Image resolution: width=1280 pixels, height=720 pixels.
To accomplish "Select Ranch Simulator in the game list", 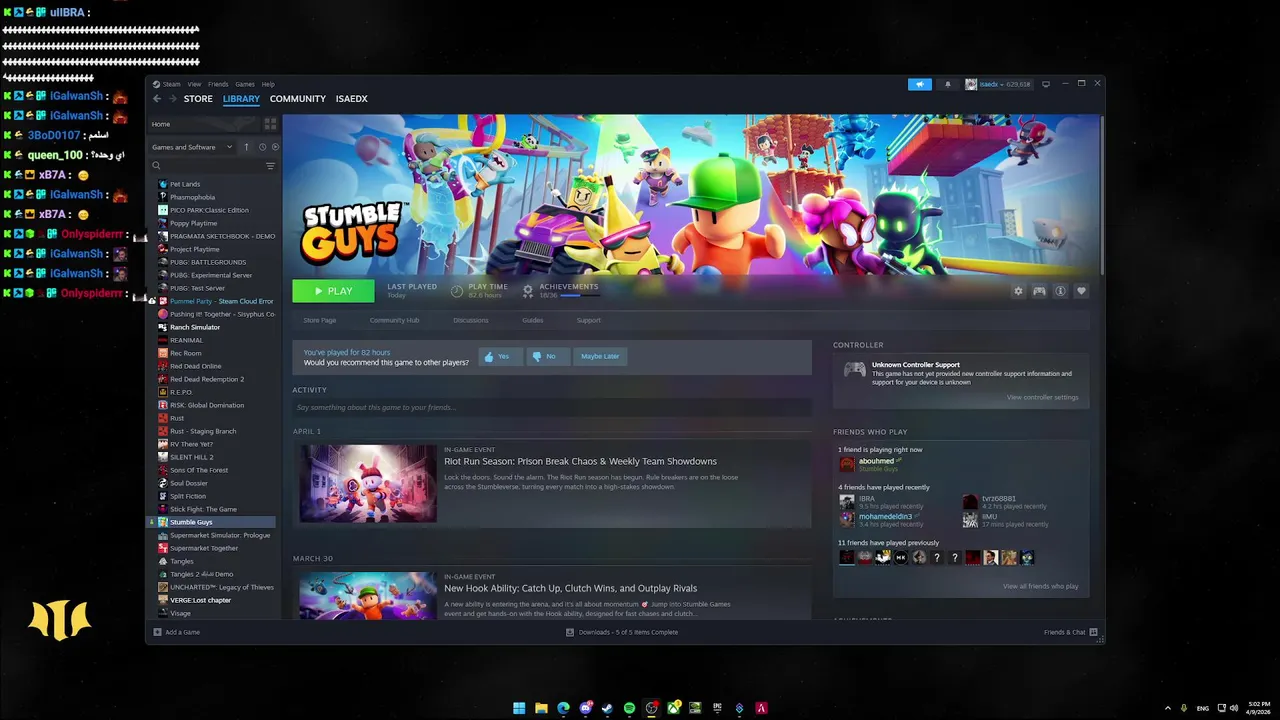I will 195,327.
